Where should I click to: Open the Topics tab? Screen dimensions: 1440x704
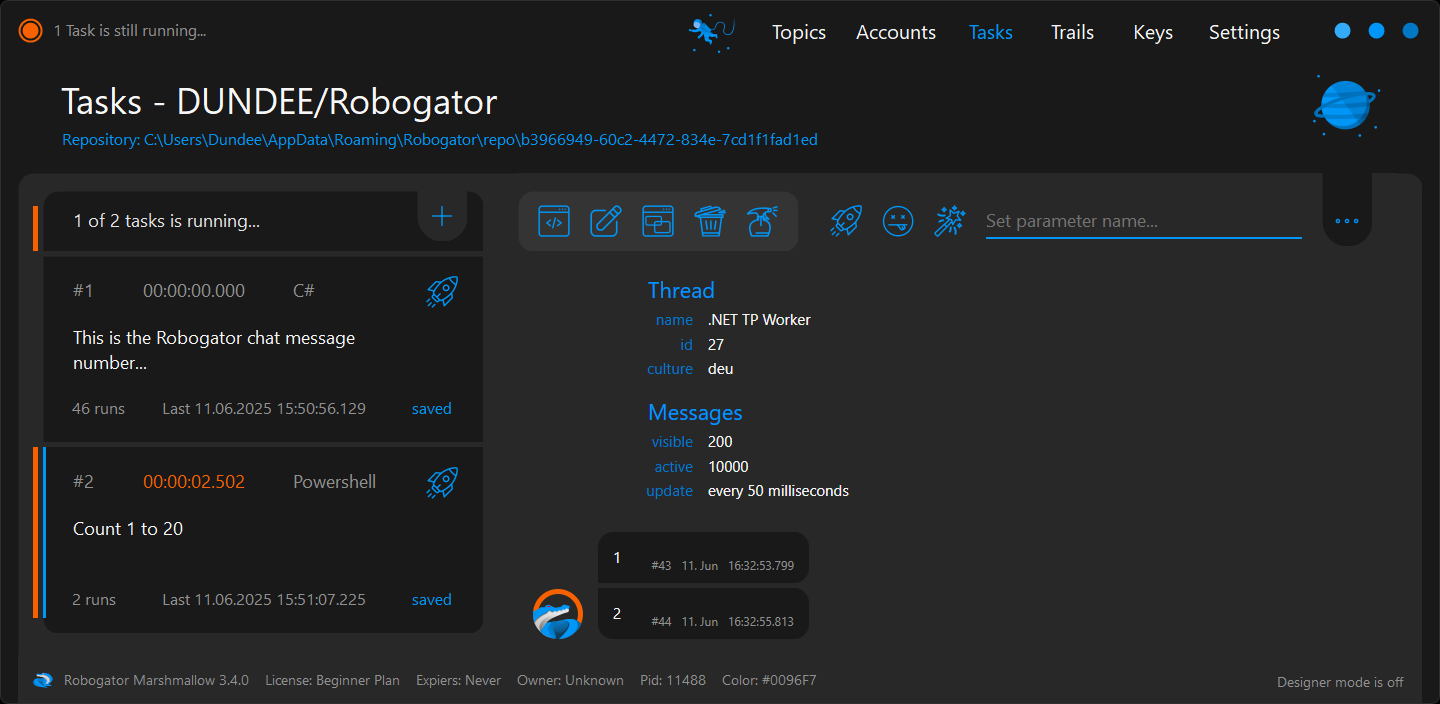pos(798,32)
